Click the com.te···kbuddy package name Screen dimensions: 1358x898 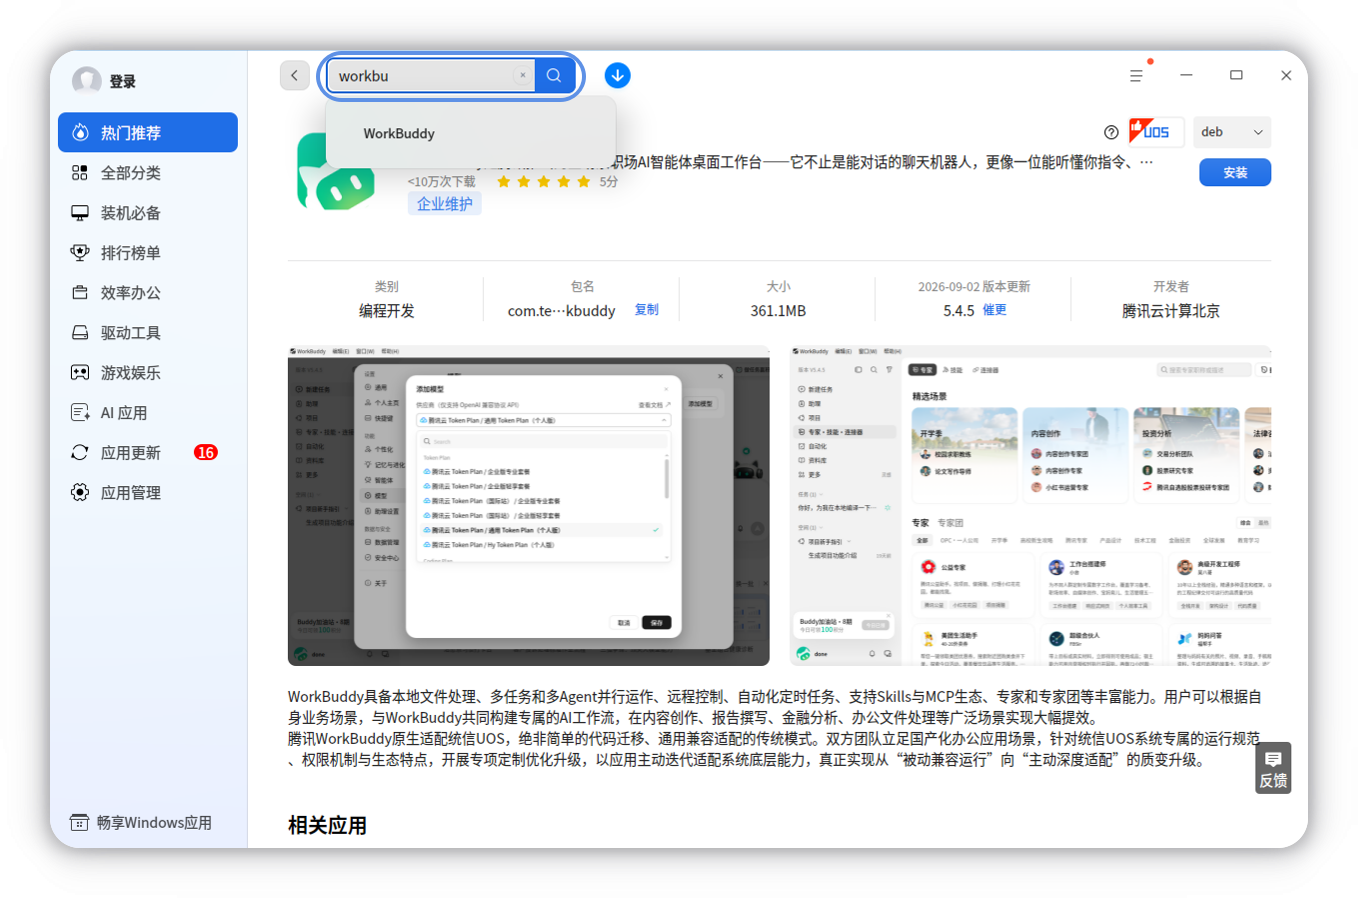(561, 311)
